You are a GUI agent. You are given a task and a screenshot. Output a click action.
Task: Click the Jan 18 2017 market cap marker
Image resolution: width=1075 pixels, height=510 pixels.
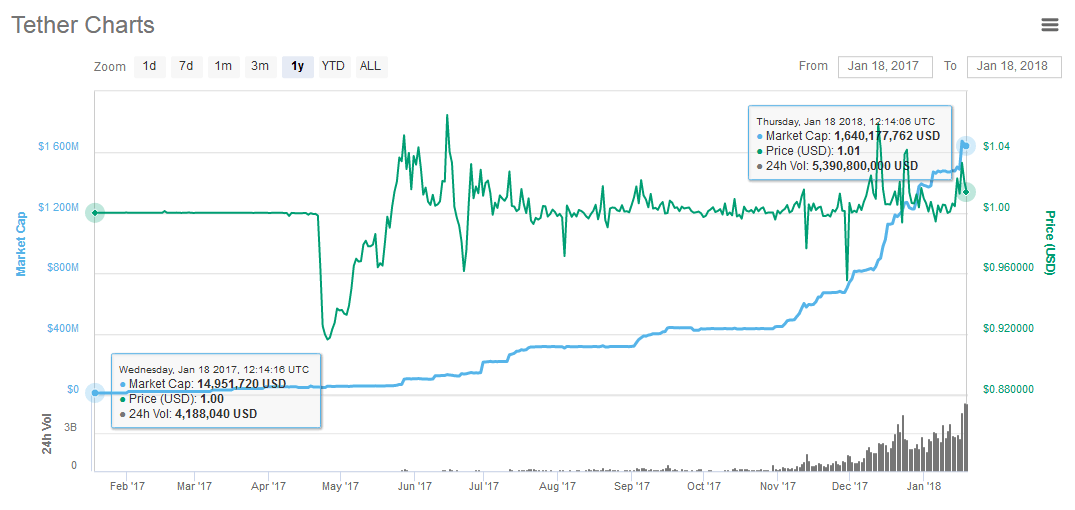click(95, 392)
